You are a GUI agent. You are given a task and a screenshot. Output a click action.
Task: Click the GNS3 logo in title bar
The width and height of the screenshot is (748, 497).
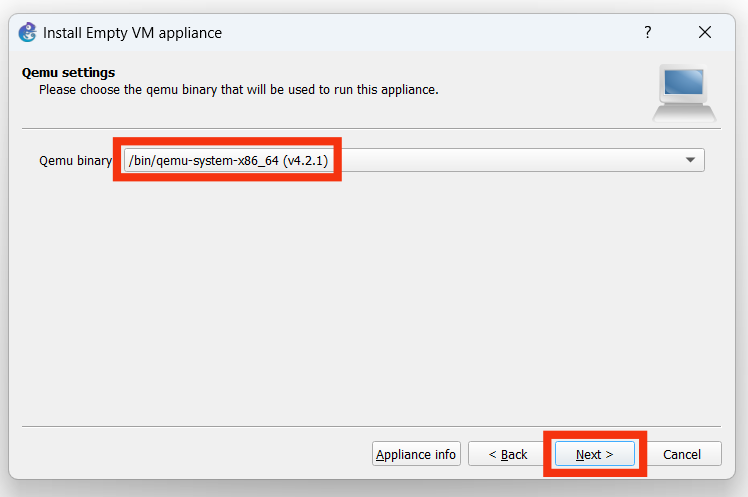(27, 32)
